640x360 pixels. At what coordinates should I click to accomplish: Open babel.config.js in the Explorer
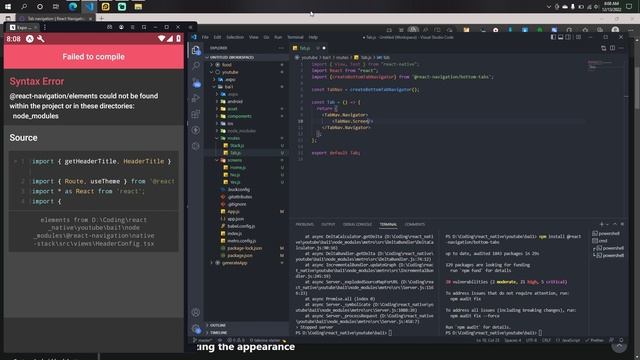pyautogui.click(x=241, y=226)
